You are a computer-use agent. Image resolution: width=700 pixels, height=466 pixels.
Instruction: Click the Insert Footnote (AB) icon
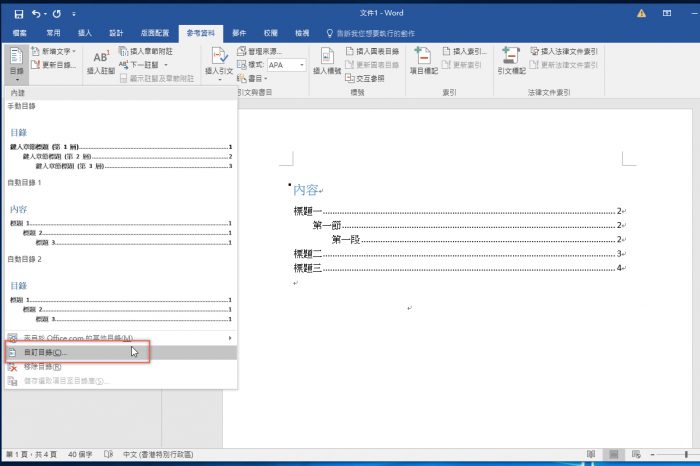[x=101, y=57]
